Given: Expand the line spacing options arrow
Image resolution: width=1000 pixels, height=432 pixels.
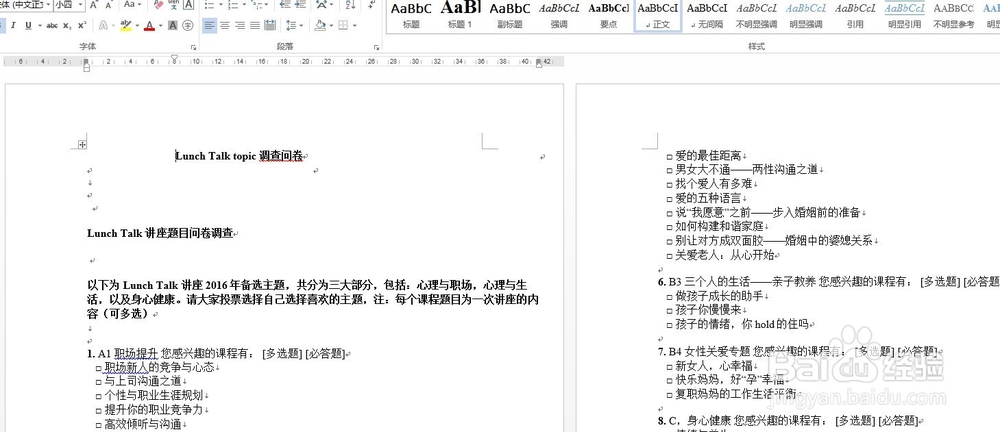Looking at the screenshot, I should (x=302, y=26).
